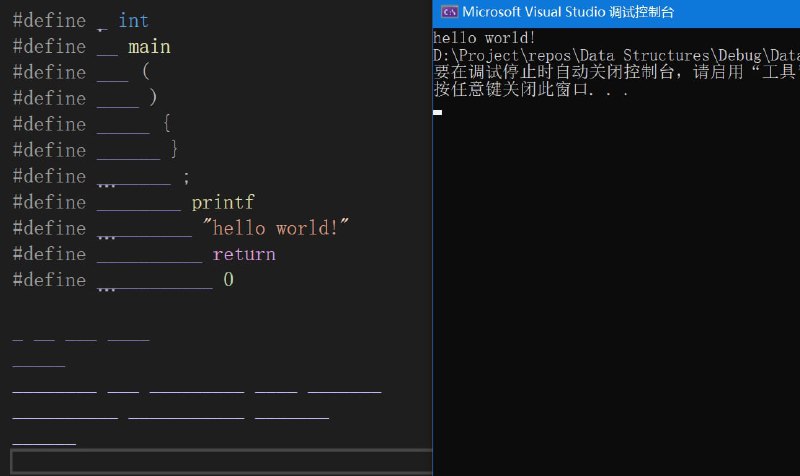The image size is (800, 476).
Task: Click the 'hello world!' console output line
Action: tap(484, 38)
